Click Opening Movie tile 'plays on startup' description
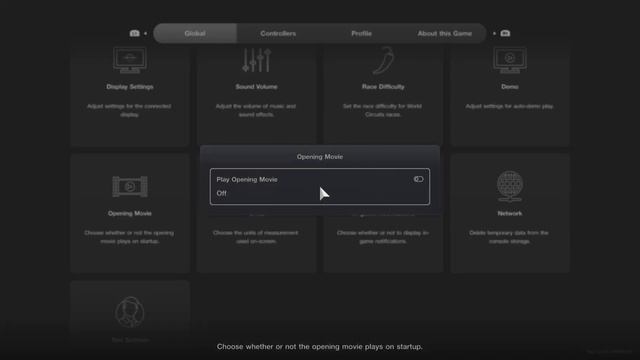Viewport: 640px width, 360px height. pyautogui.click(x=129, y=237)
